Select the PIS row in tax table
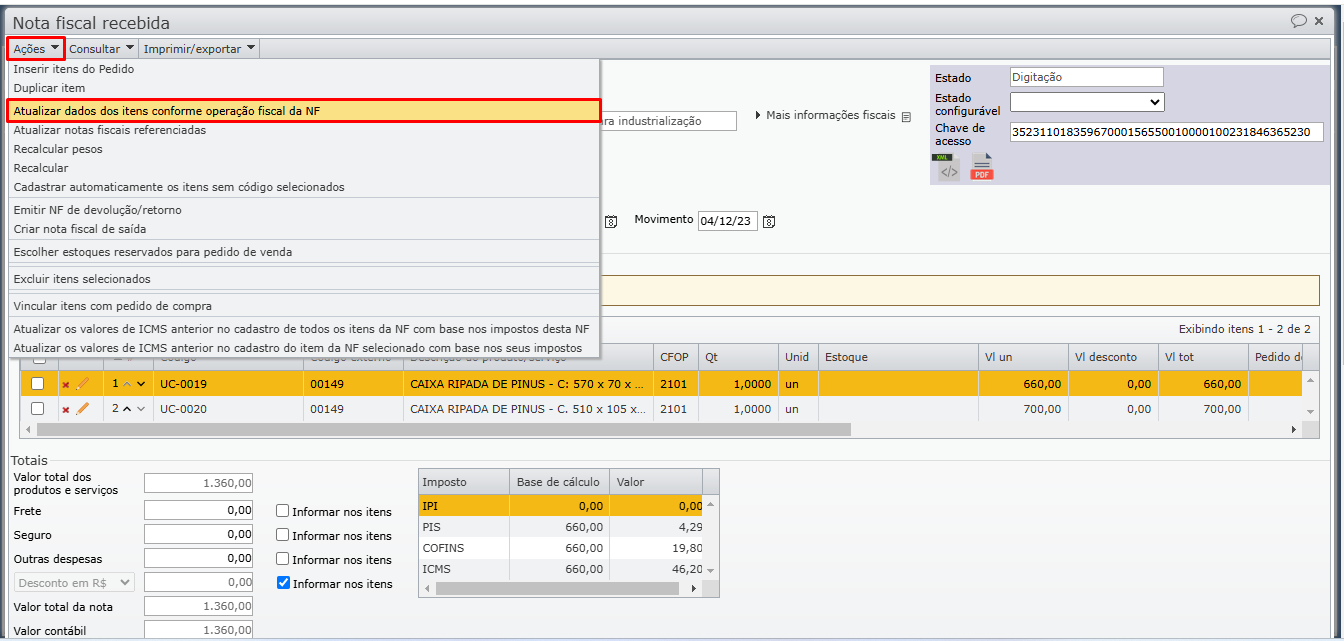This screenshot has height=641, width=1344. [x=561, y=527]
